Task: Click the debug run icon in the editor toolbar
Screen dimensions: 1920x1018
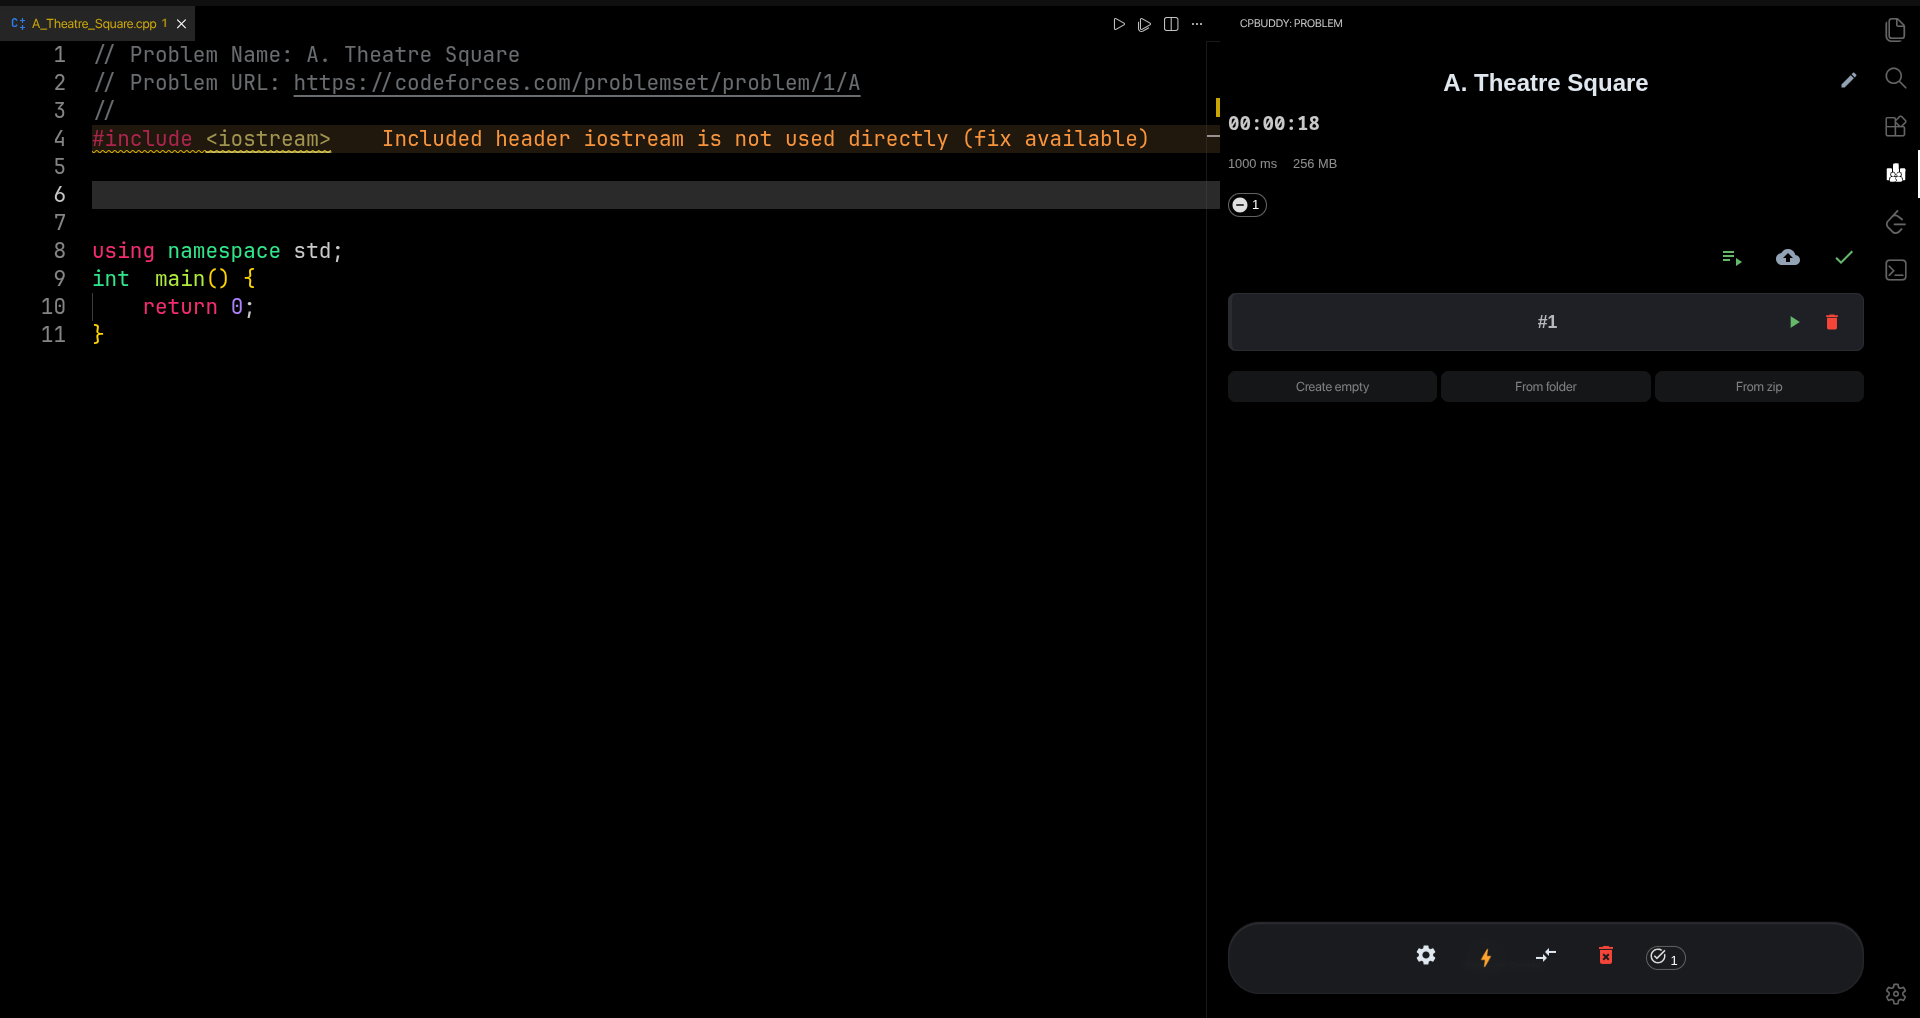Action: click(x=1144, y=24)
